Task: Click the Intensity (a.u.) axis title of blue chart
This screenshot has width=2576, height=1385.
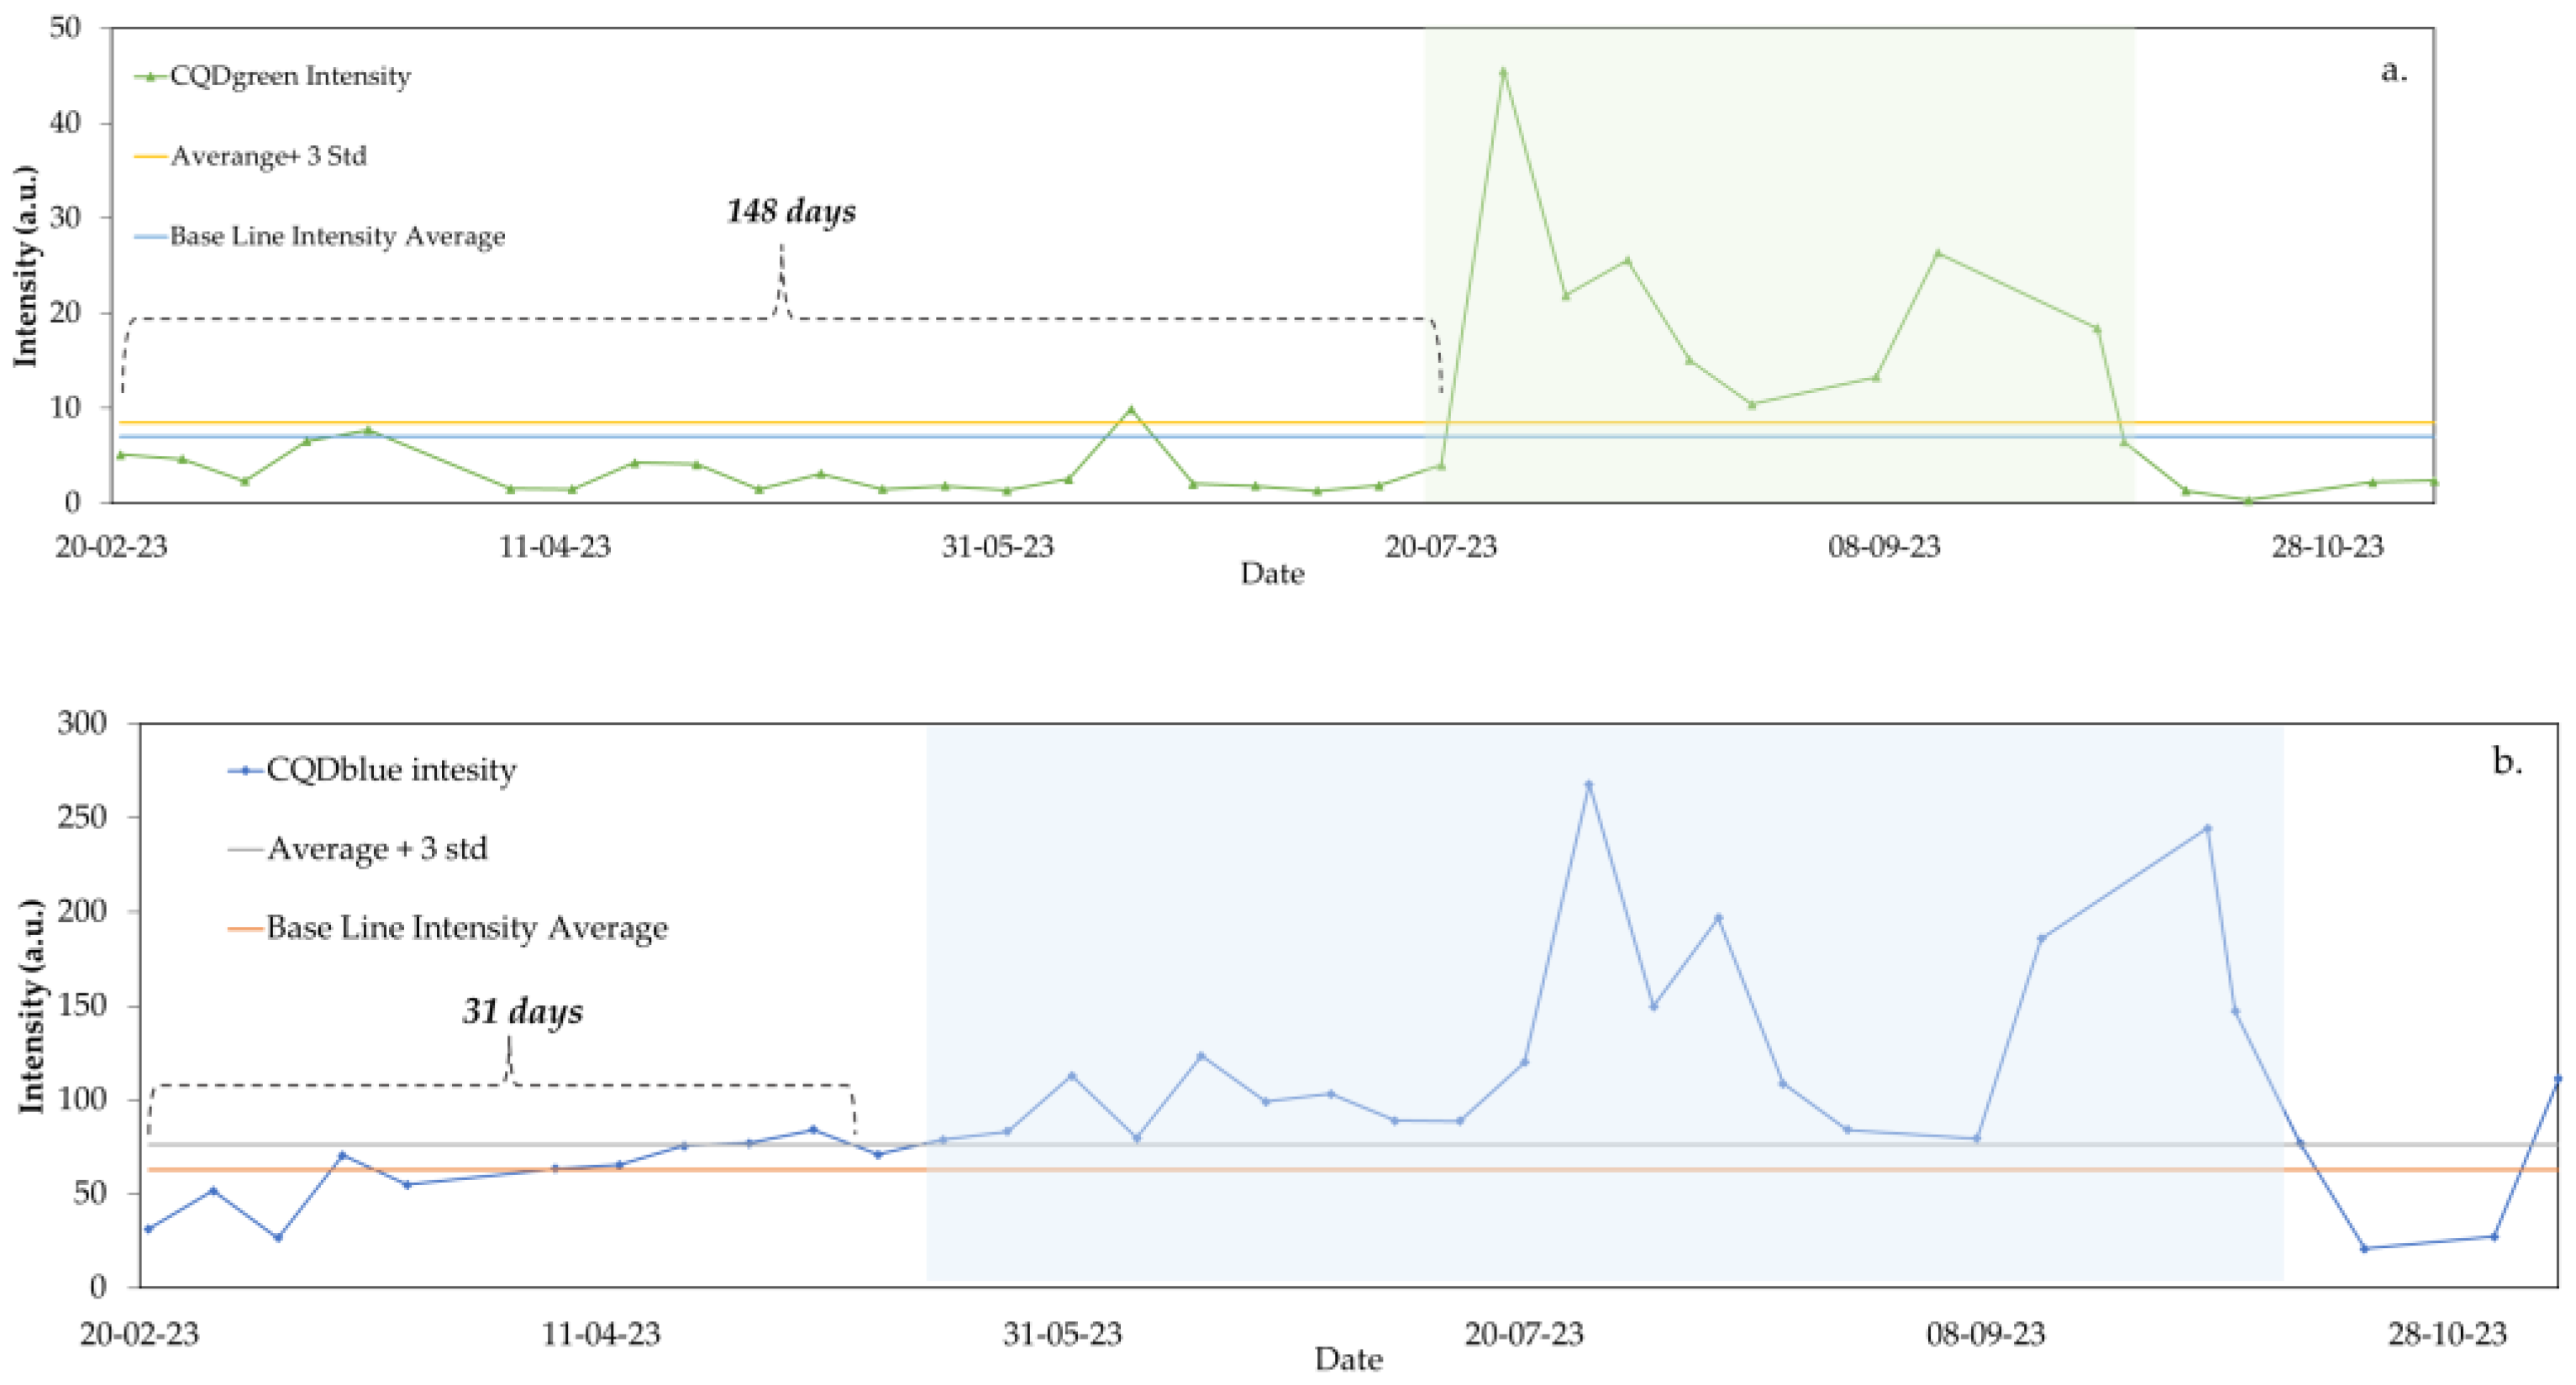Action: (x=30, y=1006)
